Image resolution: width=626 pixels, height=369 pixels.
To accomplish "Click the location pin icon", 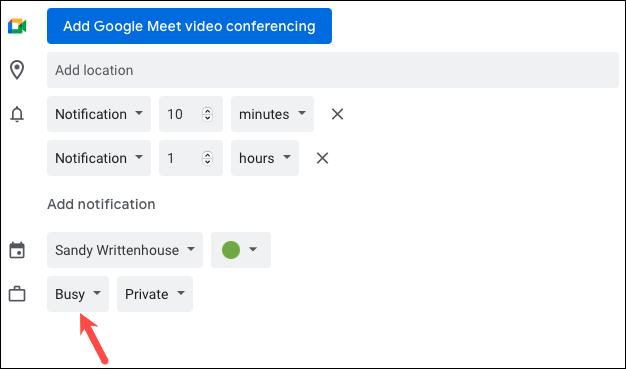I will [x=17, y=70].
